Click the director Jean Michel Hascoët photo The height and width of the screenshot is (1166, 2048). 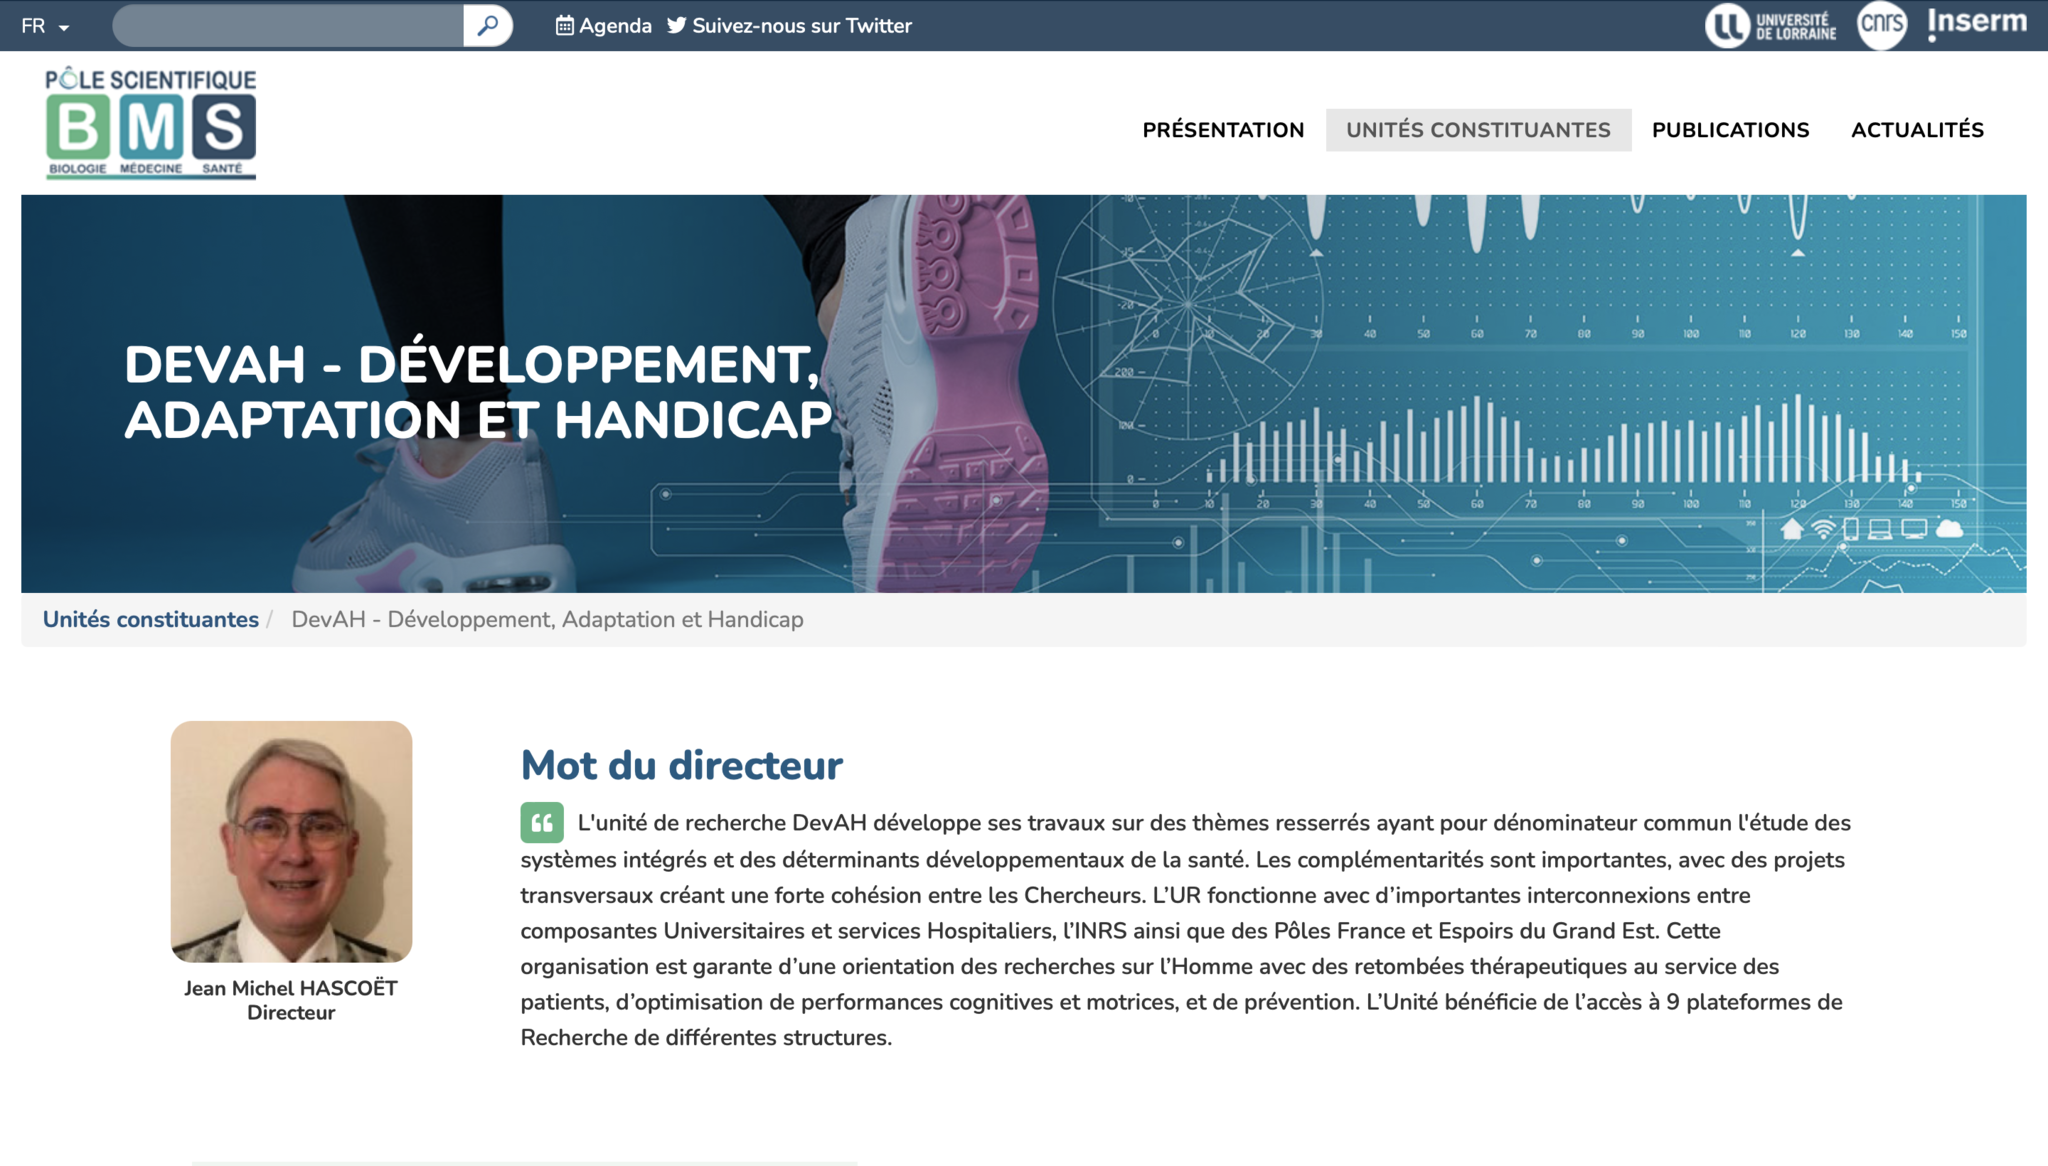coord(291,841)
